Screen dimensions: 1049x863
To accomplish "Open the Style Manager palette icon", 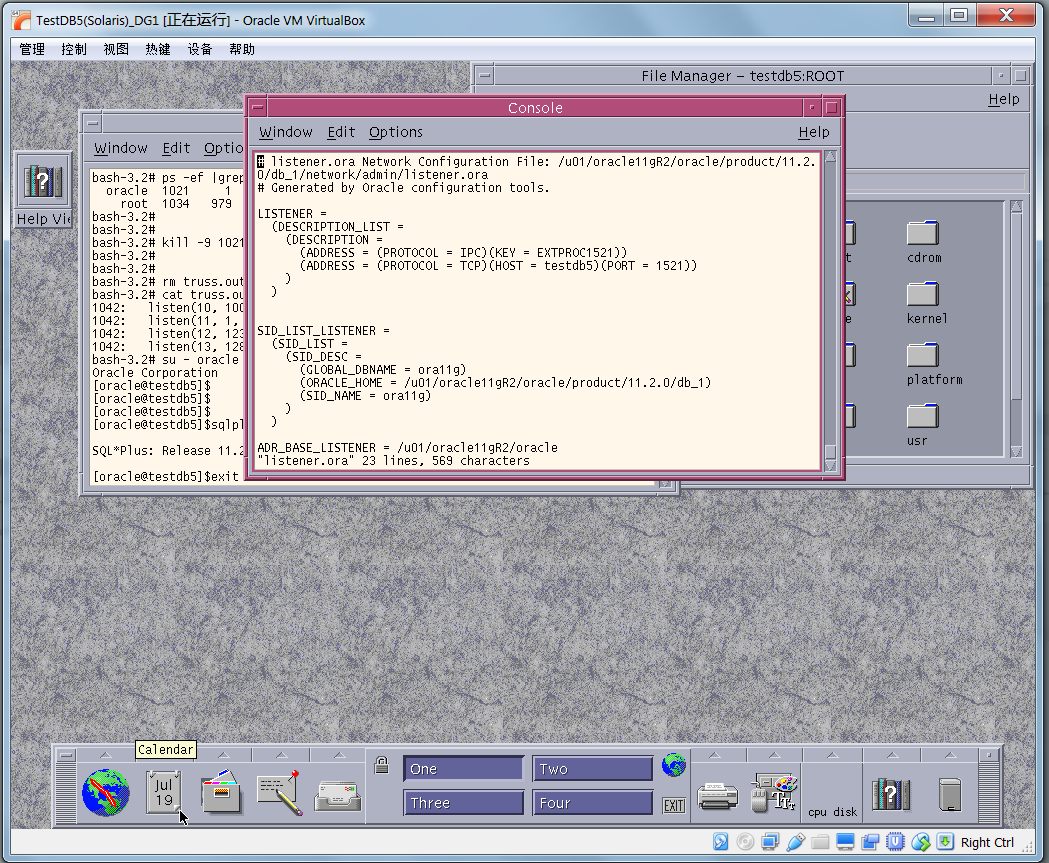I will (x=775, y=793).
